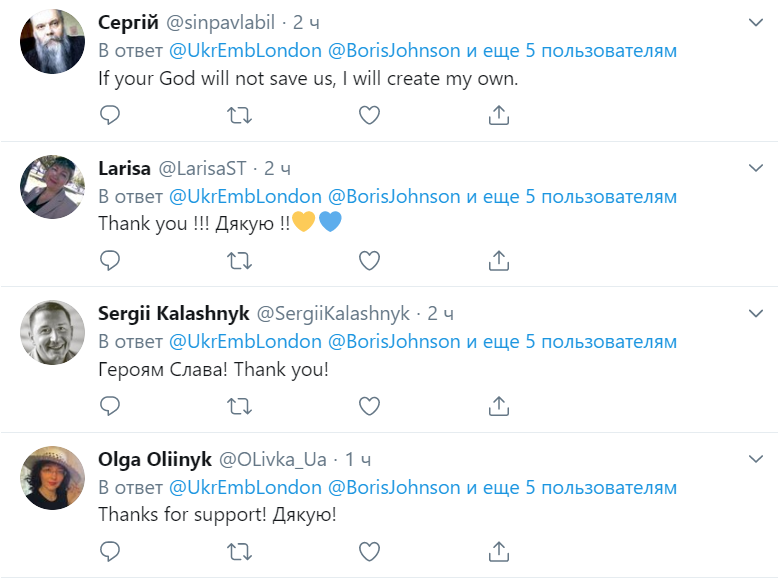The width and height of the screenshot is (778, 578).
Task: Retweet Olga Oliinyk's Thanks for support tweet
Action: point(239,552)
